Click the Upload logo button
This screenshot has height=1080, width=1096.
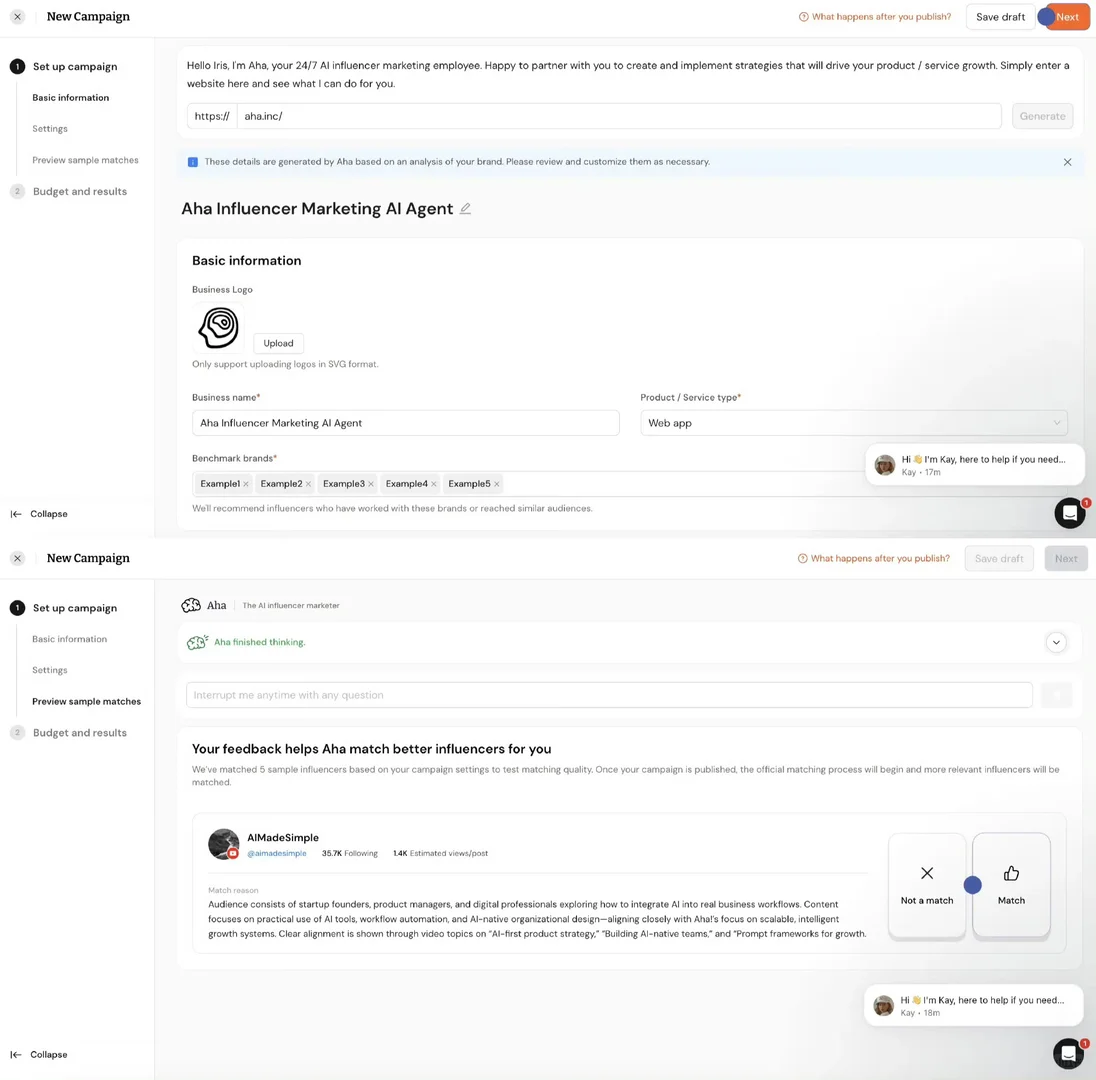(278, 343)
